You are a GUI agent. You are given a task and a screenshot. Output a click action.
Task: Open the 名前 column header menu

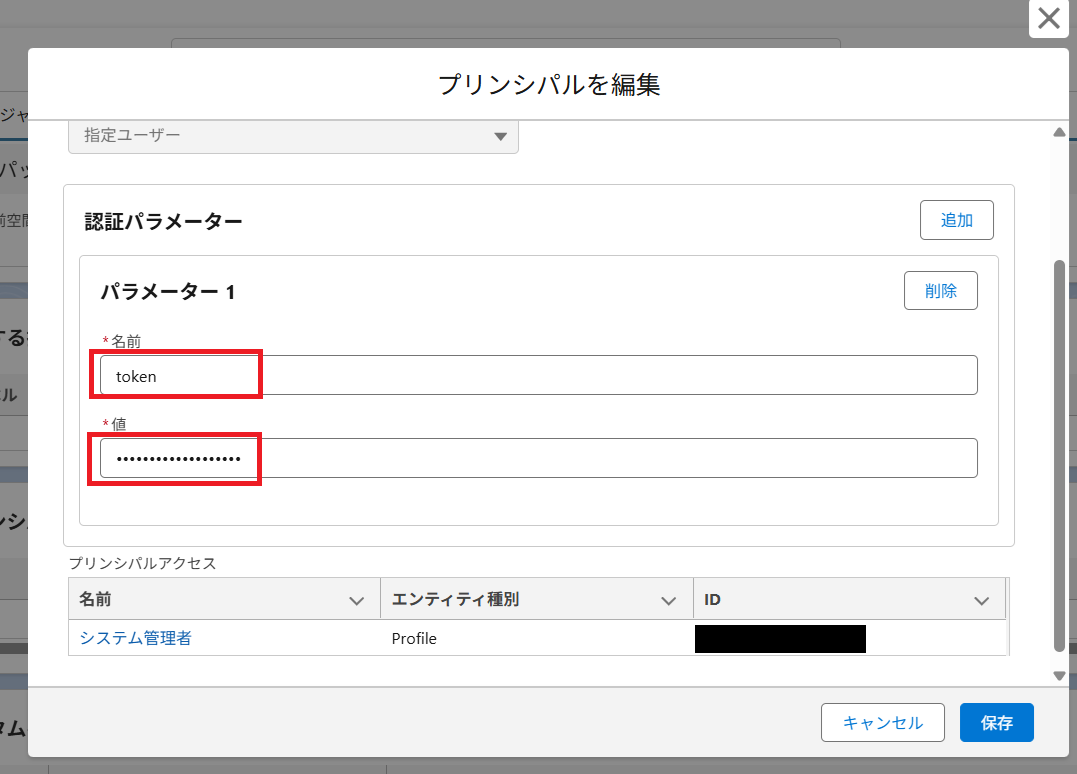point(357,599)
